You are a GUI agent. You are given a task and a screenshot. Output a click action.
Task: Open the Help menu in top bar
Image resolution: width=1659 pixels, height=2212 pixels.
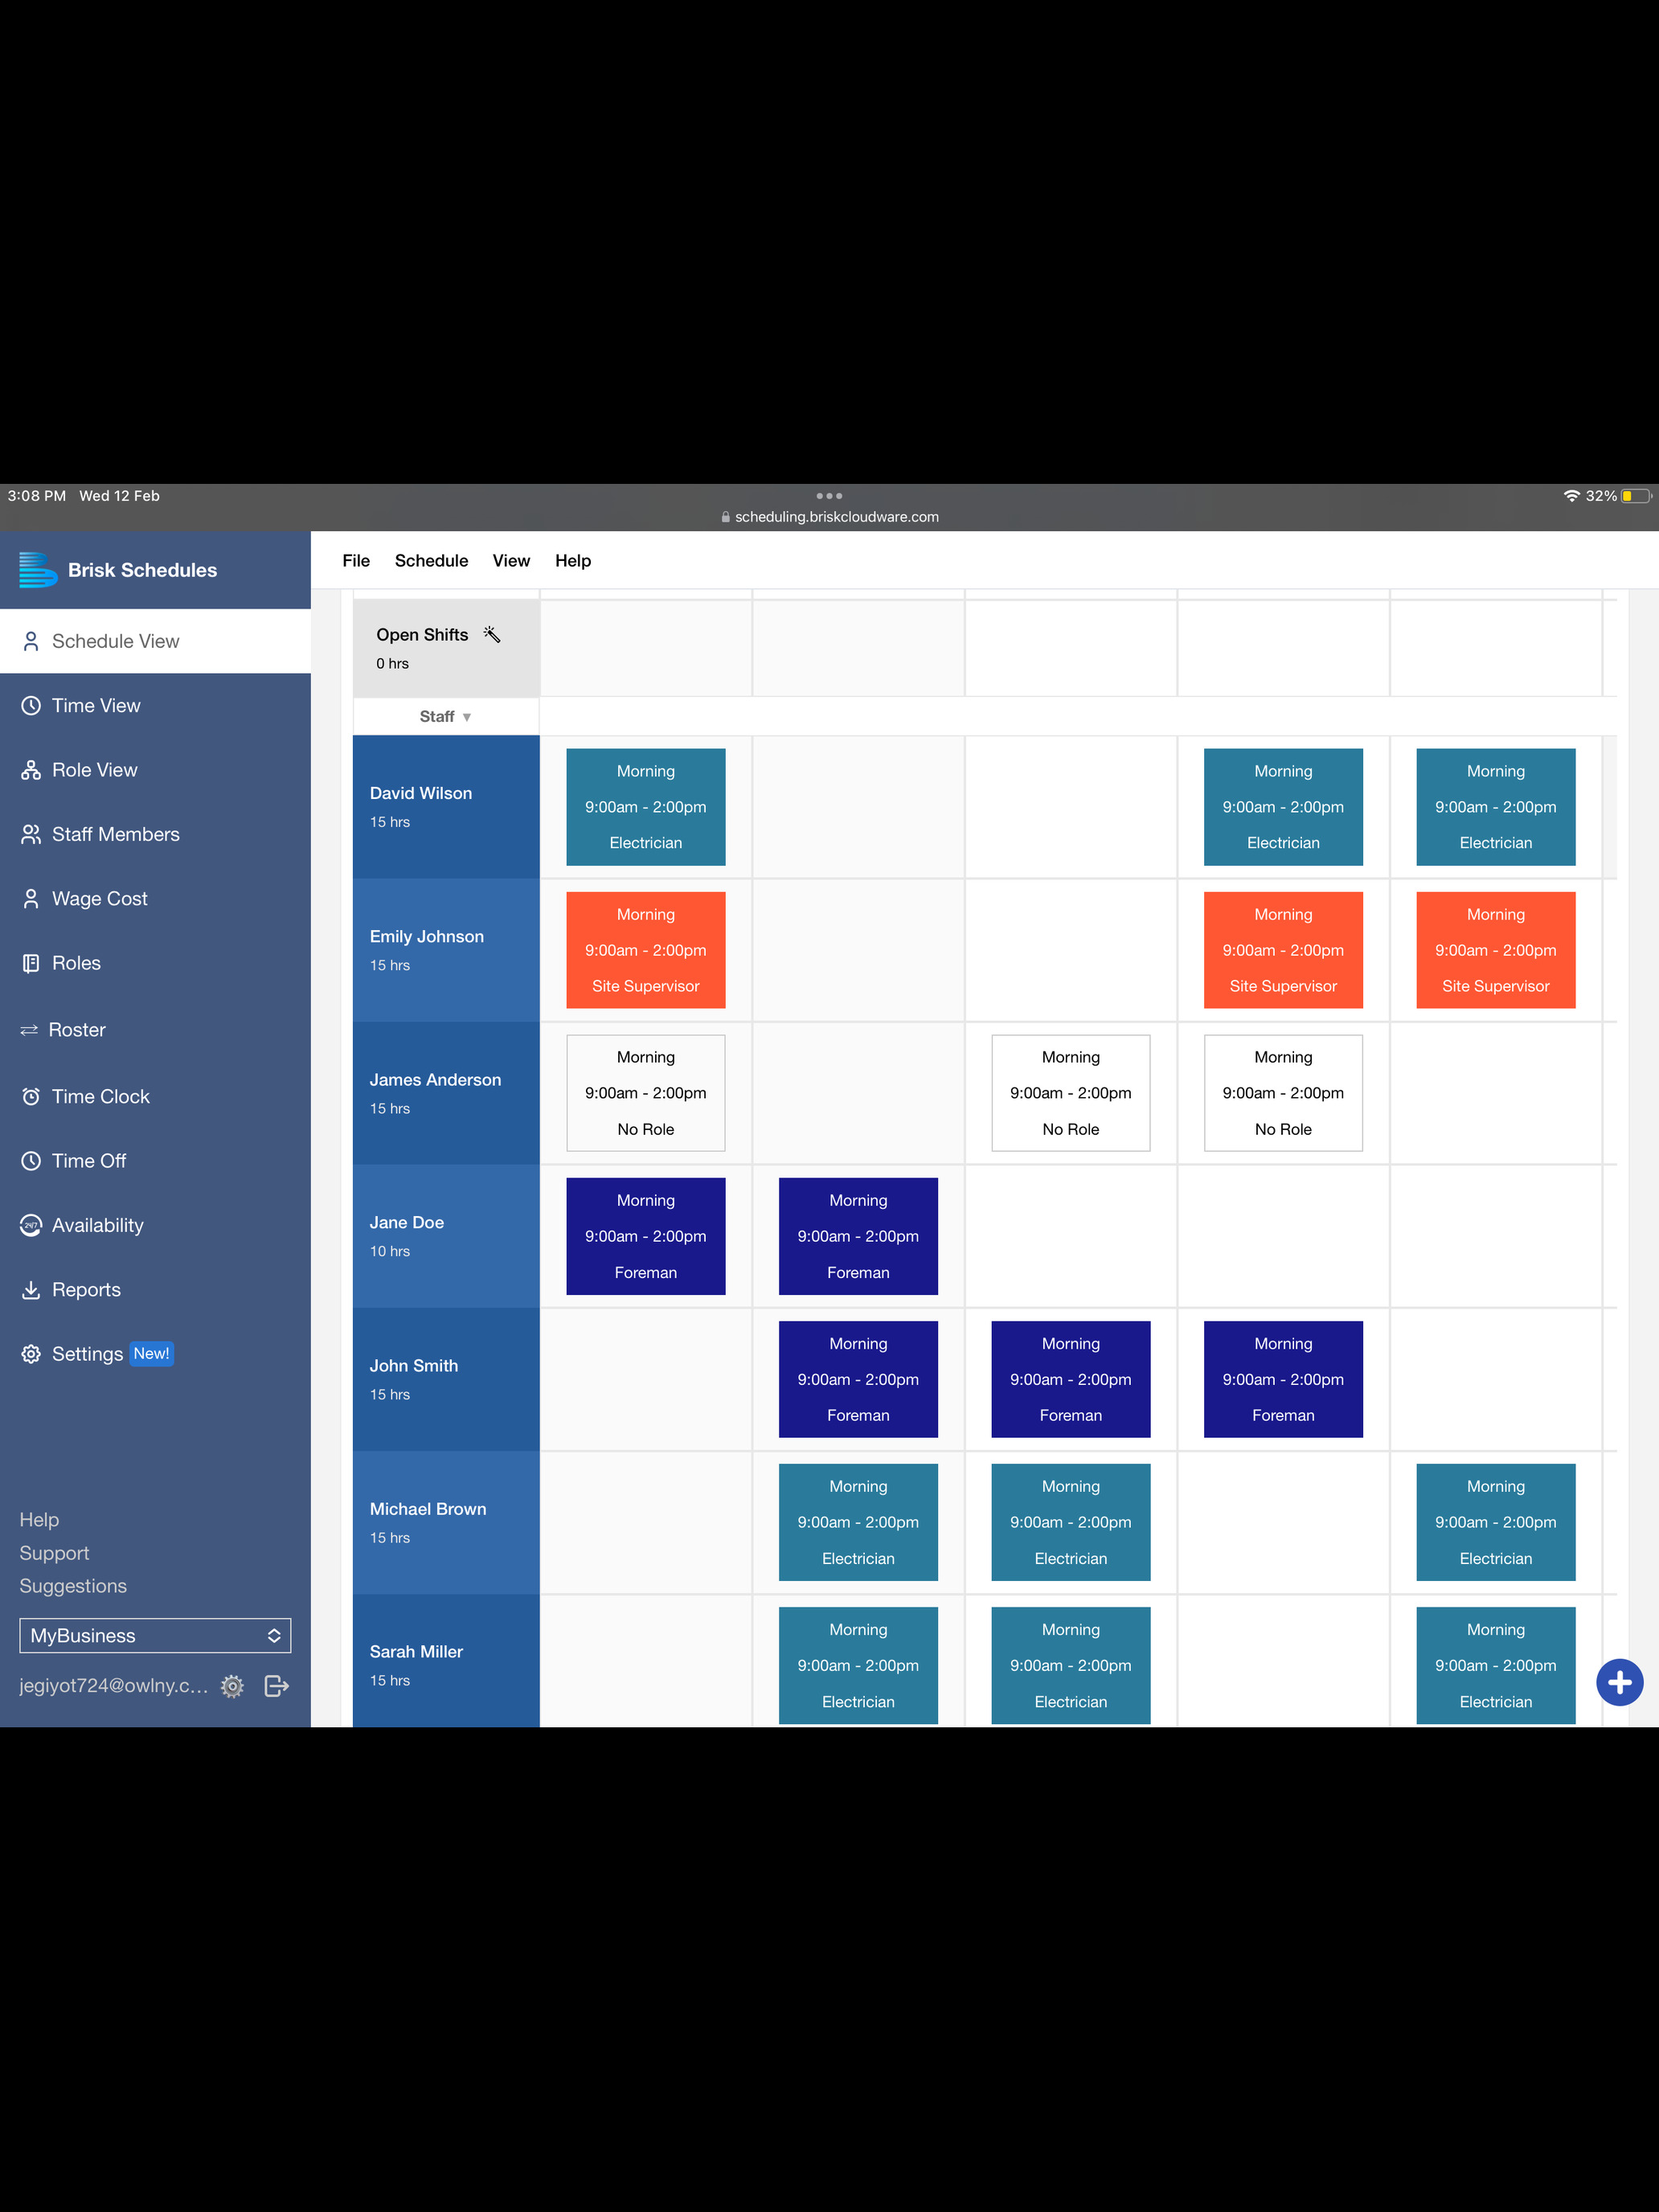573,561
